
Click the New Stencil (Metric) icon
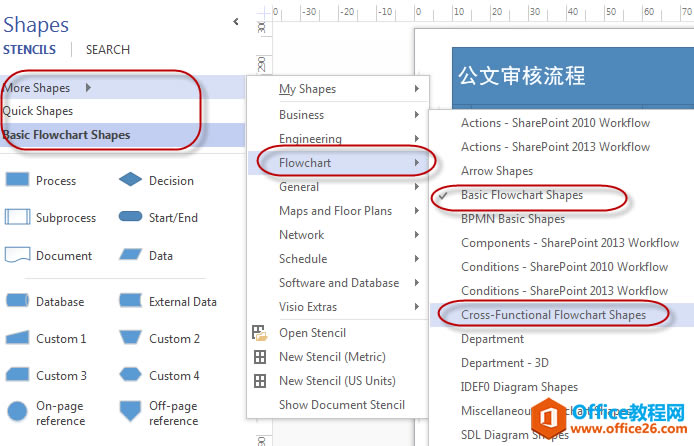[x=260, y=357]
